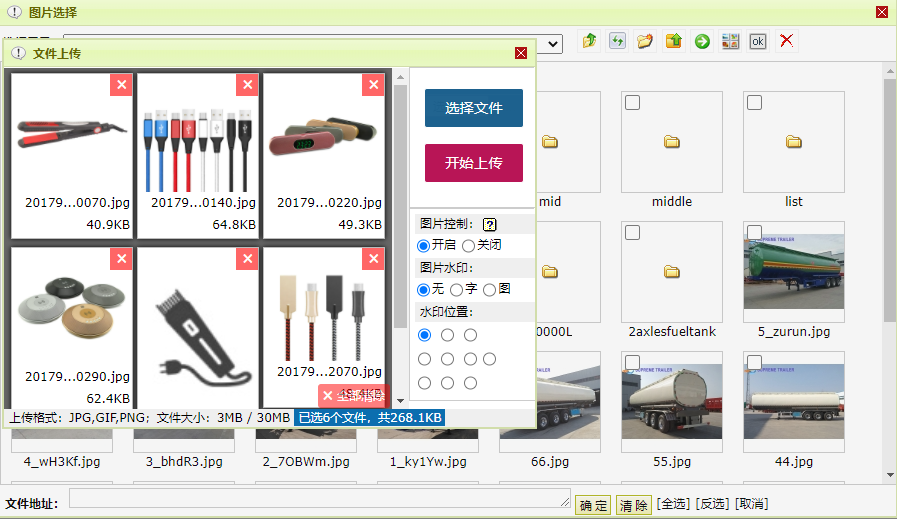Viewport: 897px width, 519px height.
Task: Click the upload file toolbar icon
Action: tap(674, 41)
